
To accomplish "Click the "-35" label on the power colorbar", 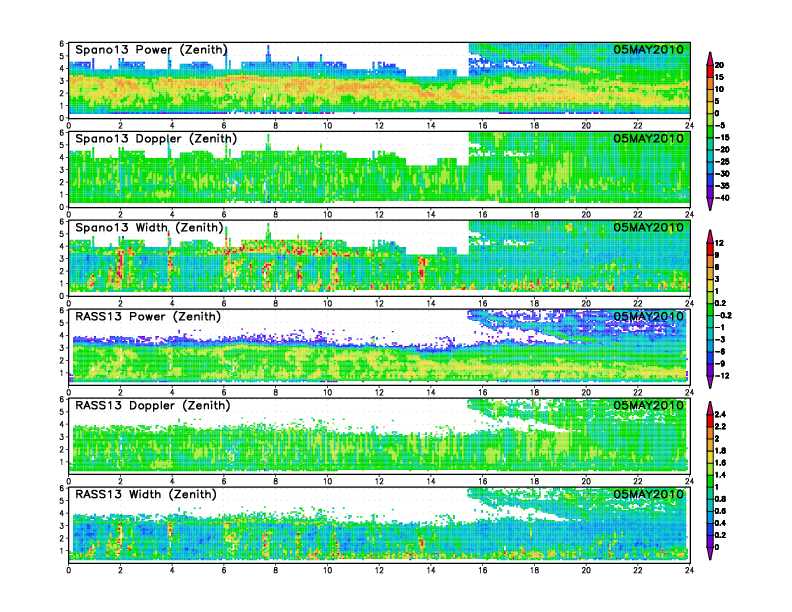I will [x=722, y=186].
